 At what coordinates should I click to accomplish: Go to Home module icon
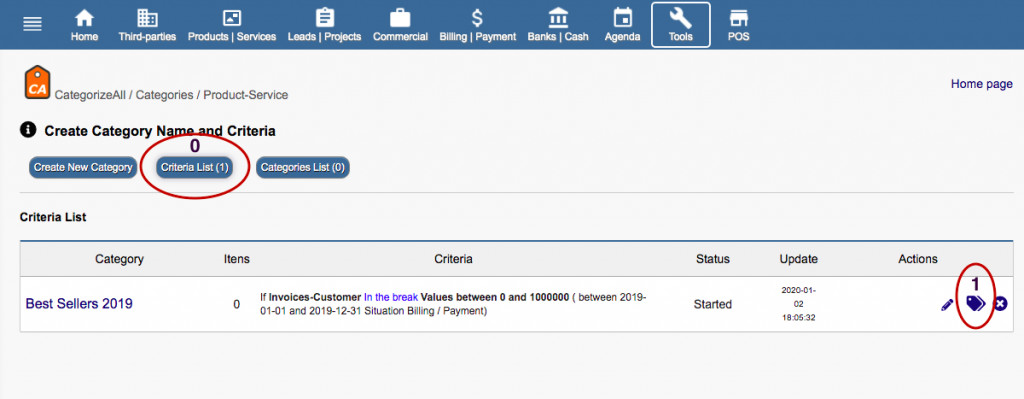[x=84, y=18]
